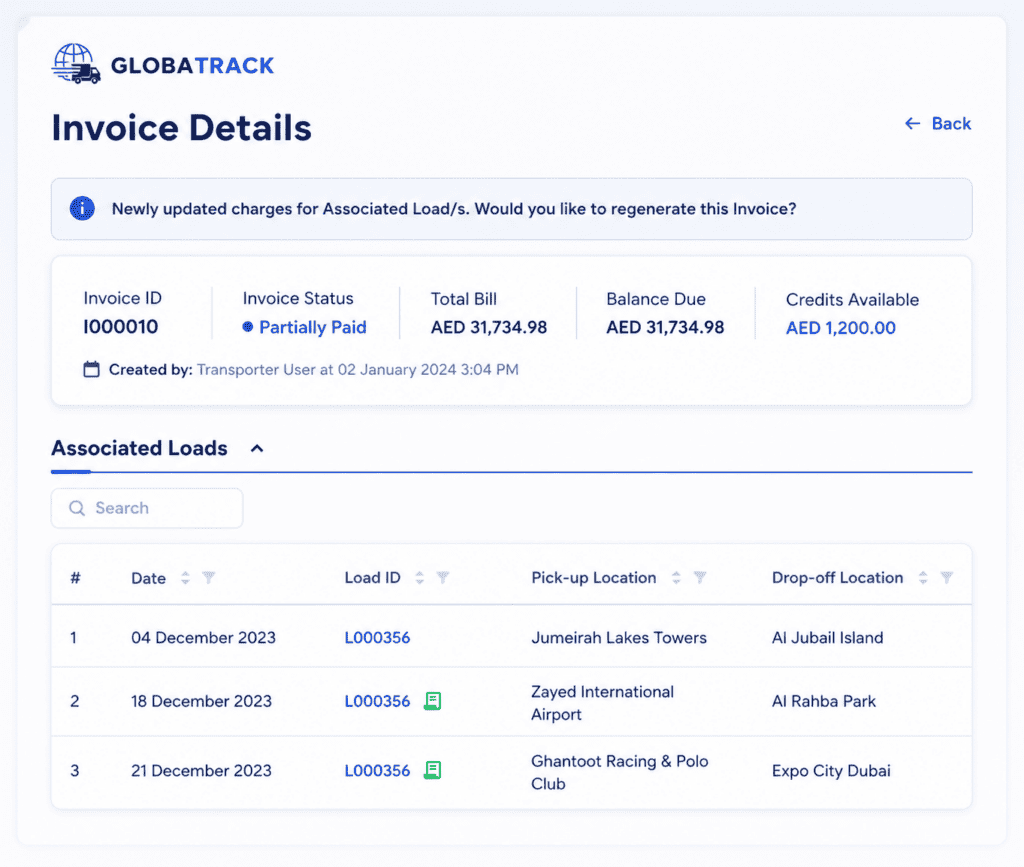Viewport: 1024px width, 867px height.
Task: Open load L000356 dated 04 December 2023
Action: (x=377, y=638)
